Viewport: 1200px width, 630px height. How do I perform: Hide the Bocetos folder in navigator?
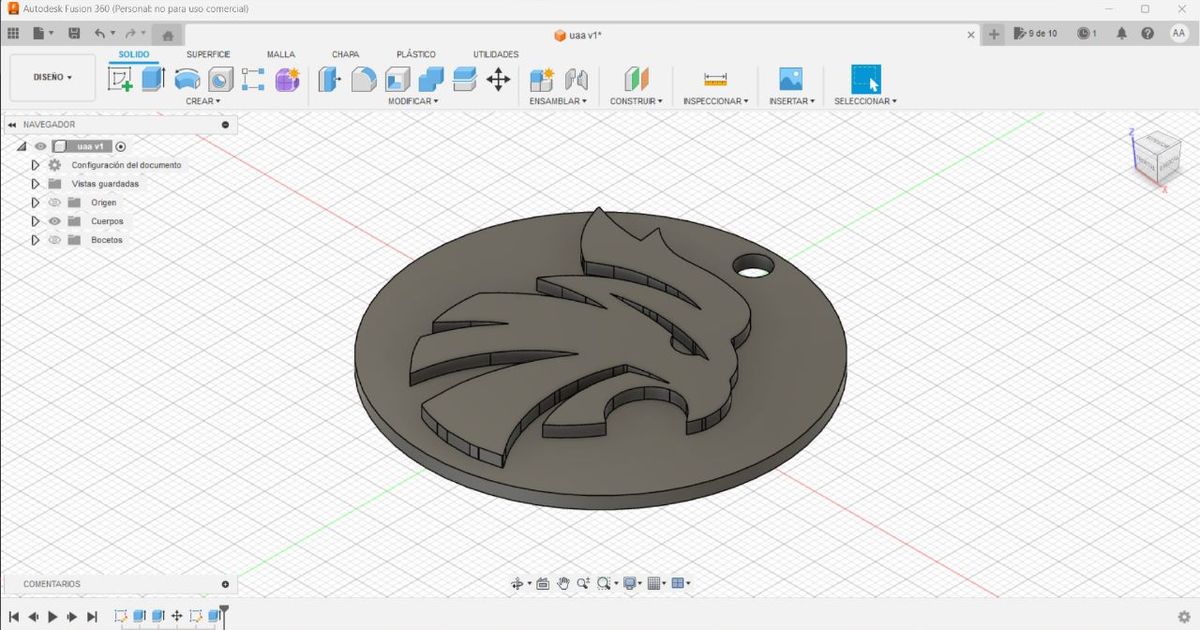point(54,240)
